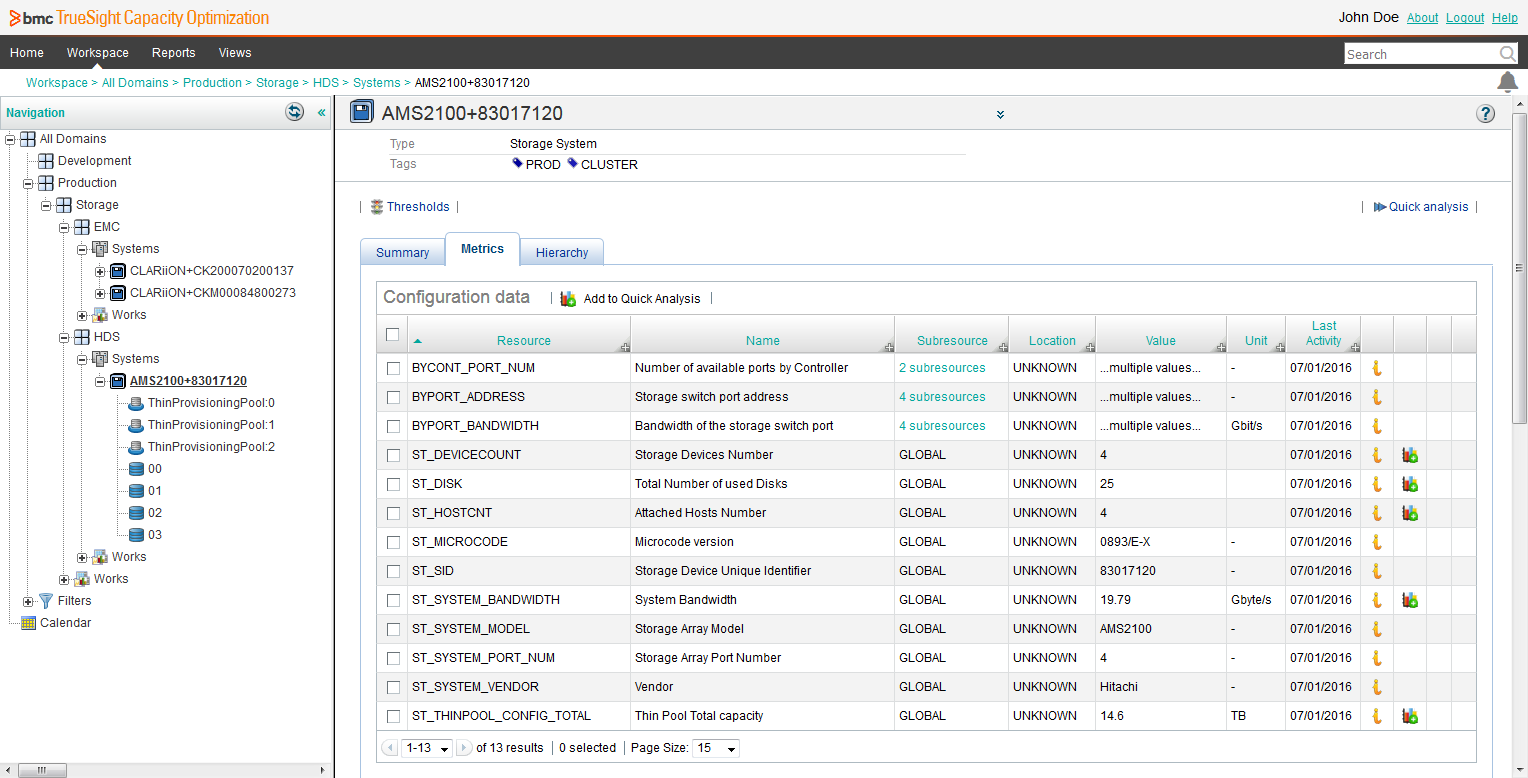Click the main page vertical scrollbar
Viewport: 1528px width, 778px height.
point(1520,266)
